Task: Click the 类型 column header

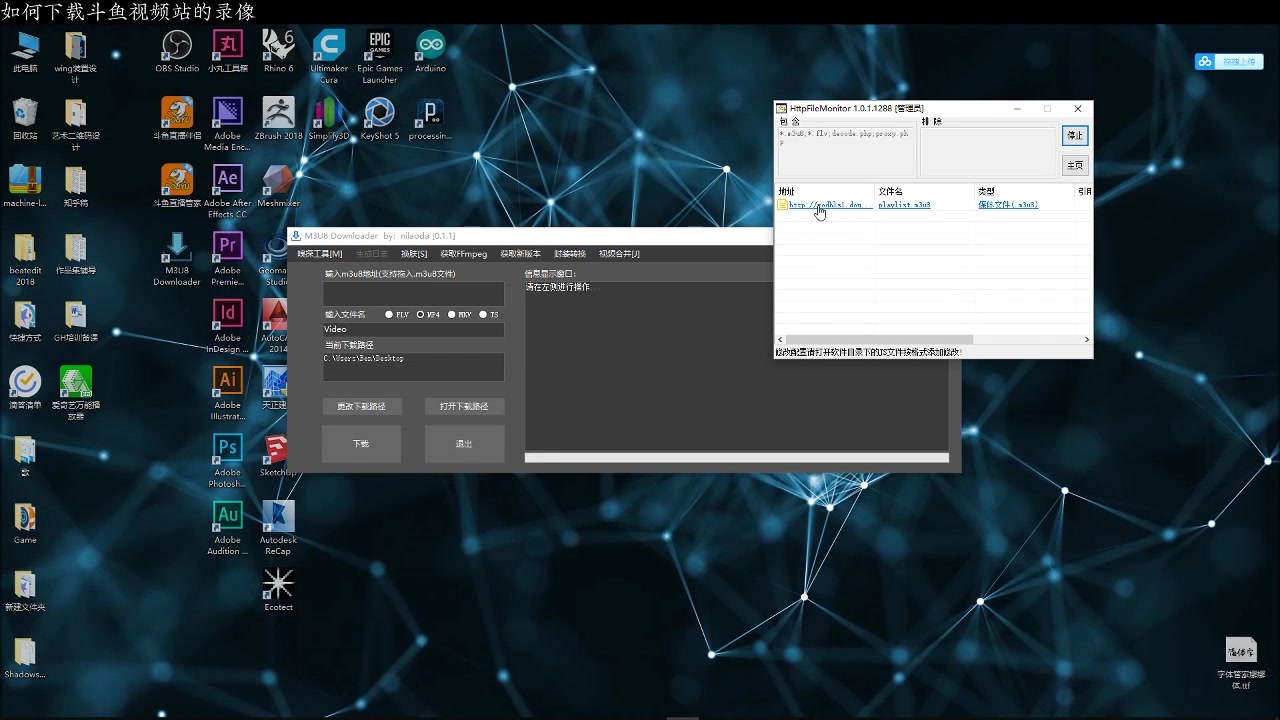Action: point(1025,191)
